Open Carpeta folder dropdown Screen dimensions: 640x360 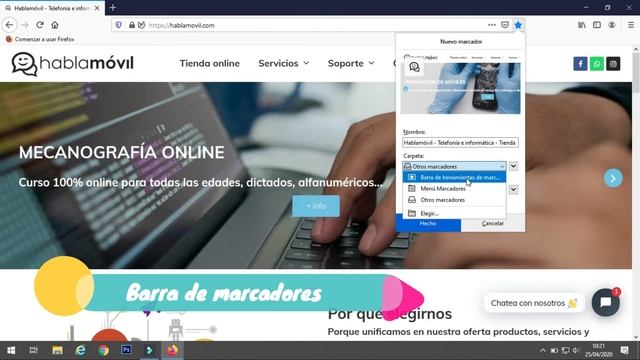454,166
